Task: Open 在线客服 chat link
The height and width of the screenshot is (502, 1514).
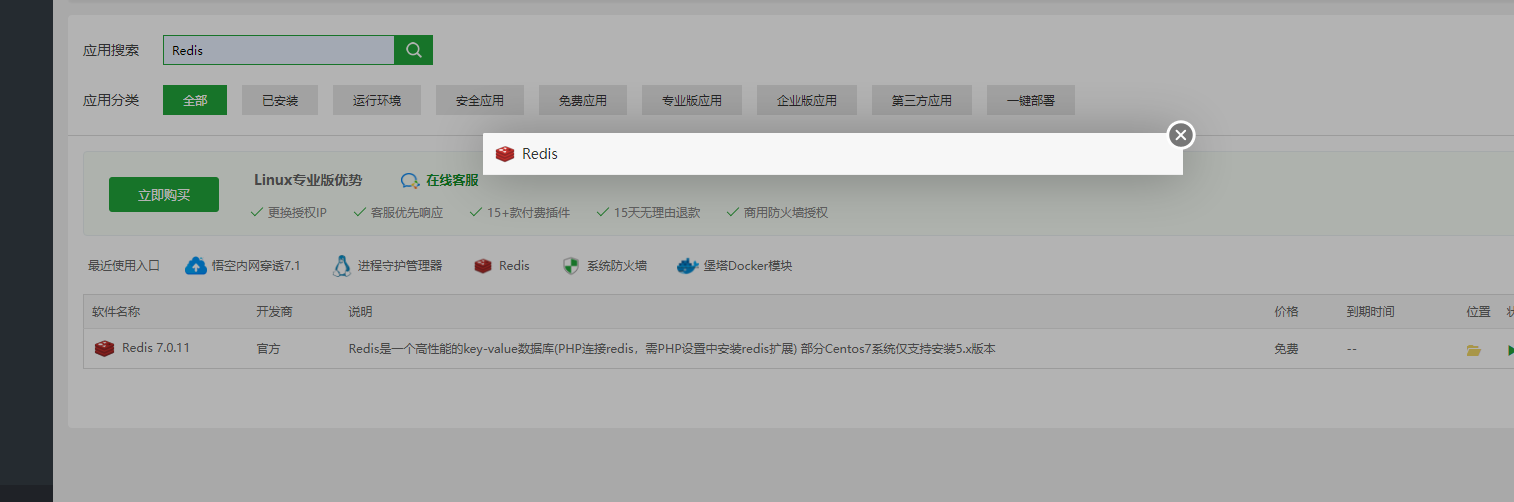Action: (452, 180)
